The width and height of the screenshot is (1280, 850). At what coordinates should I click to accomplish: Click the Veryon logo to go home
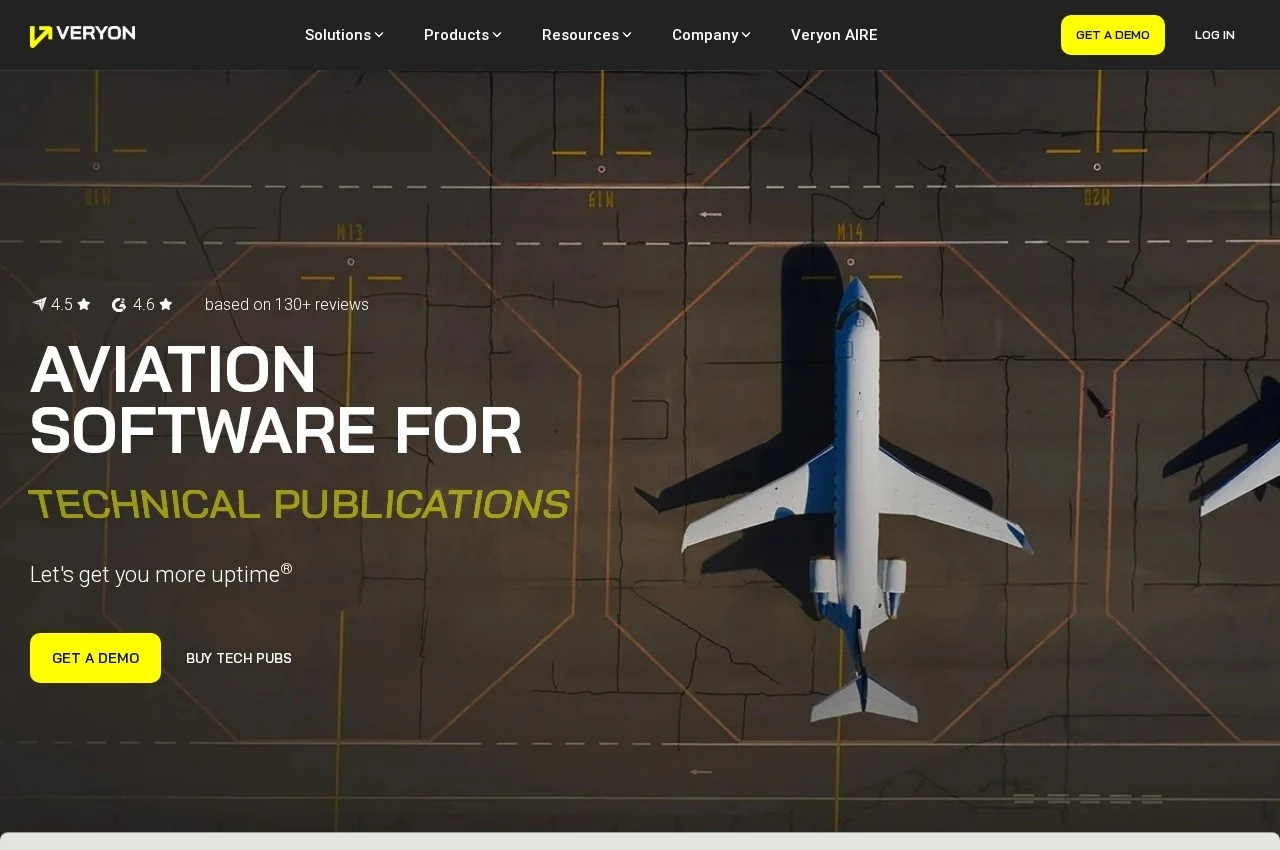tap(83, 35)
